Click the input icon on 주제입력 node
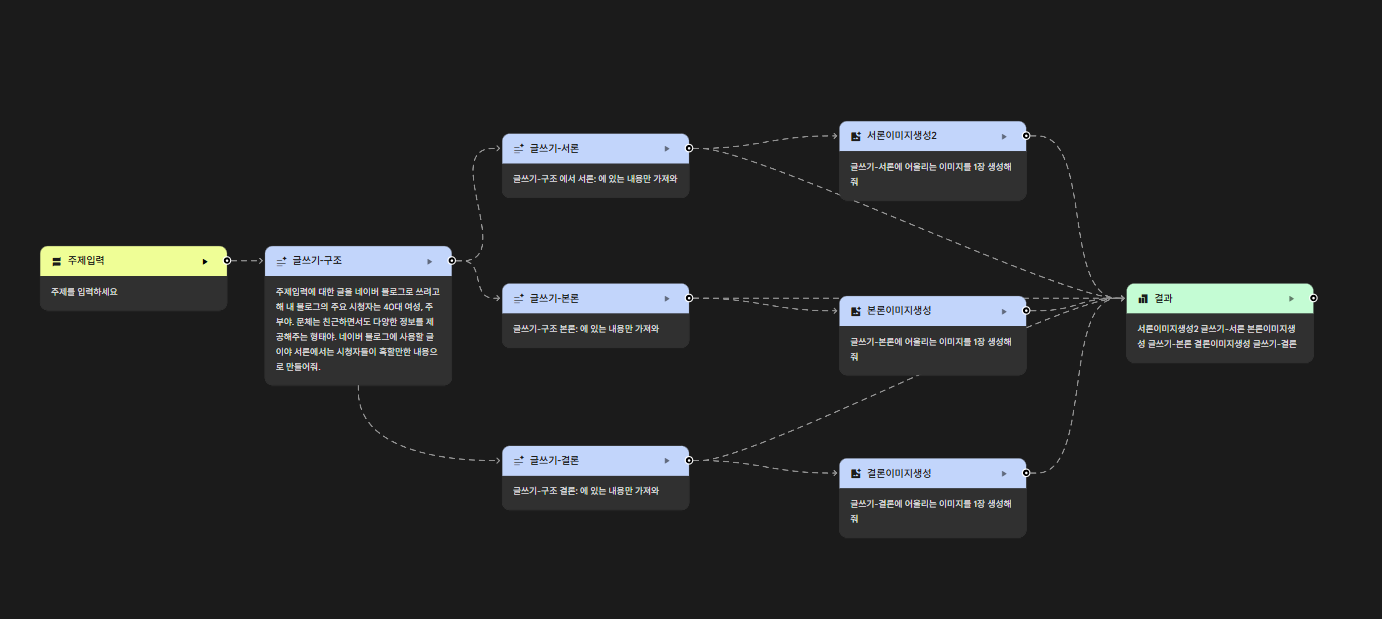 (x=56, y=260)
